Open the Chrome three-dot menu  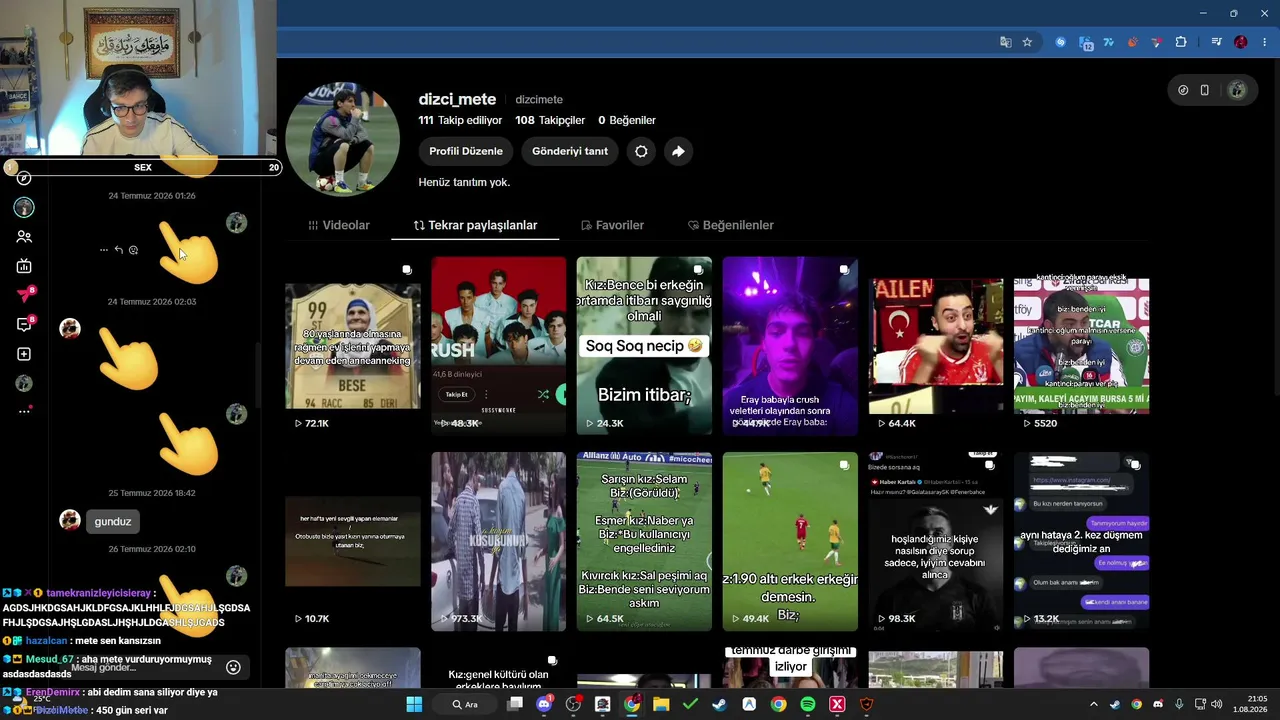(x=1263, y=42)
